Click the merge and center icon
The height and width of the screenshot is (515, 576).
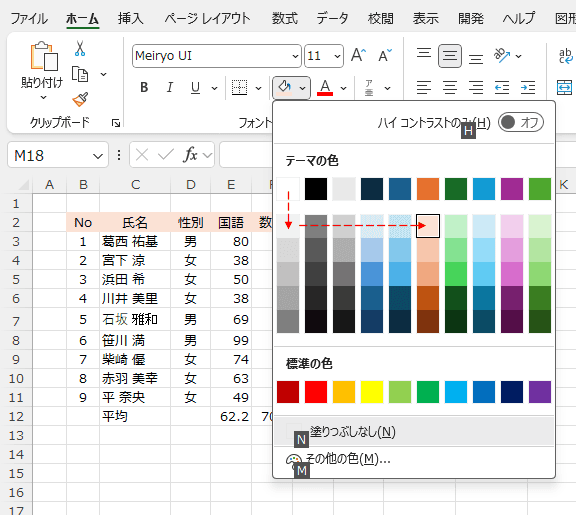[x=565, y=87]
